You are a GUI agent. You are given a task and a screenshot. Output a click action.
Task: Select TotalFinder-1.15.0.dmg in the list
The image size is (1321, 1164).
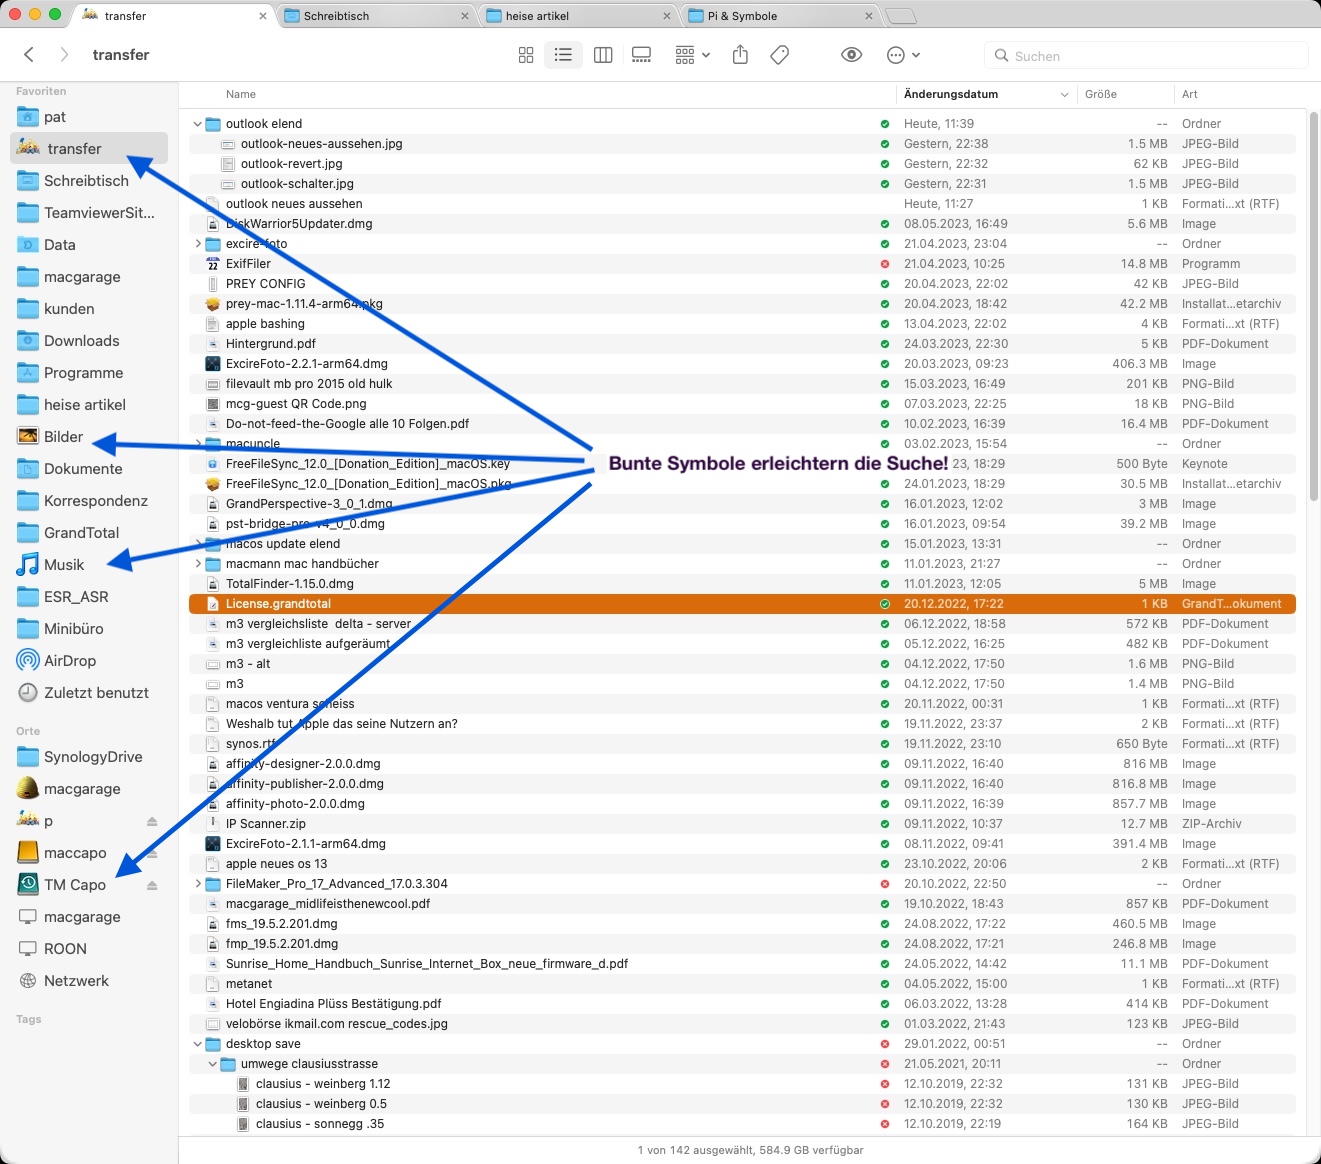742,584
